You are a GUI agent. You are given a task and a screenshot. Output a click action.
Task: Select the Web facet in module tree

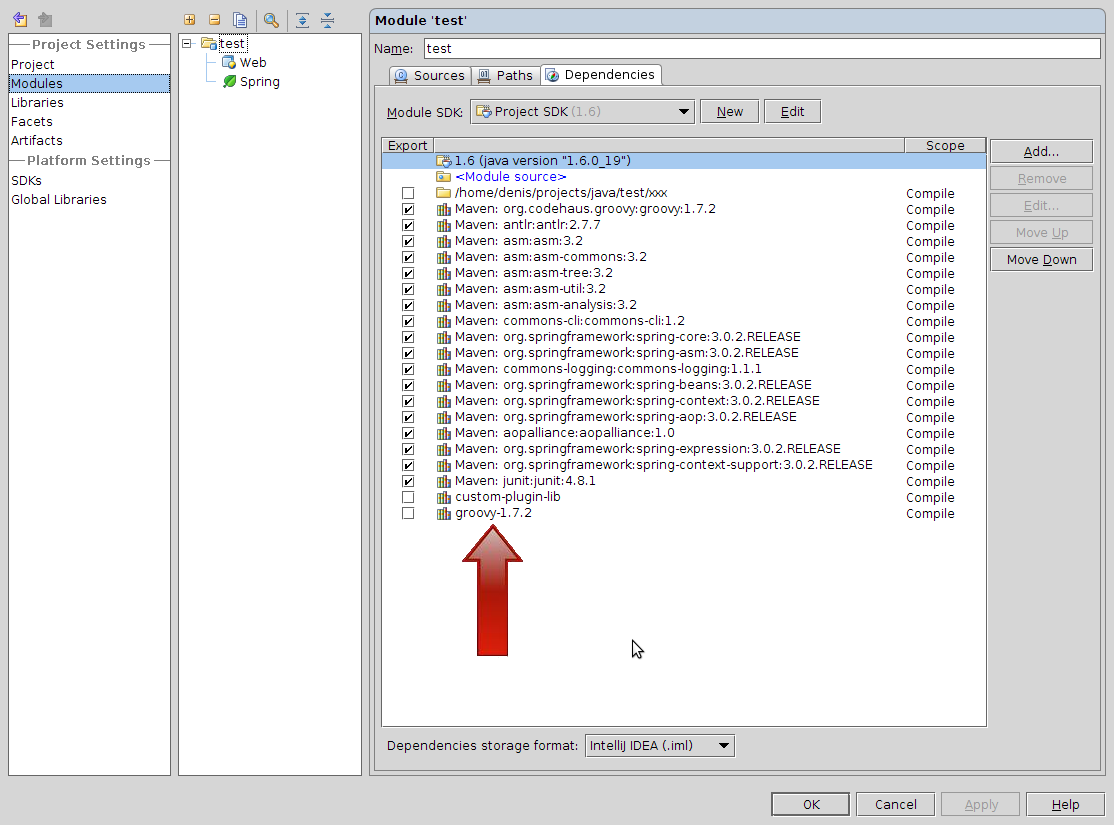click(x=244, y=63)
